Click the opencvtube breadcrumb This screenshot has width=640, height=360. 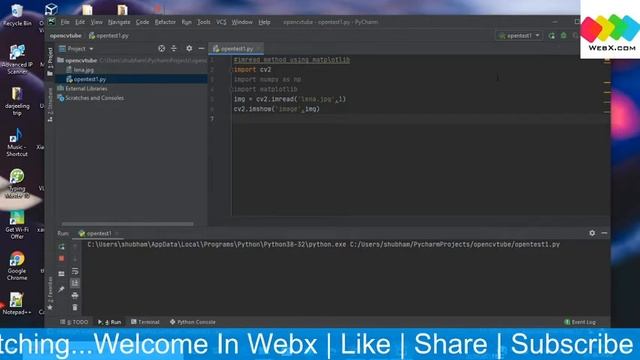coord(66,36)
